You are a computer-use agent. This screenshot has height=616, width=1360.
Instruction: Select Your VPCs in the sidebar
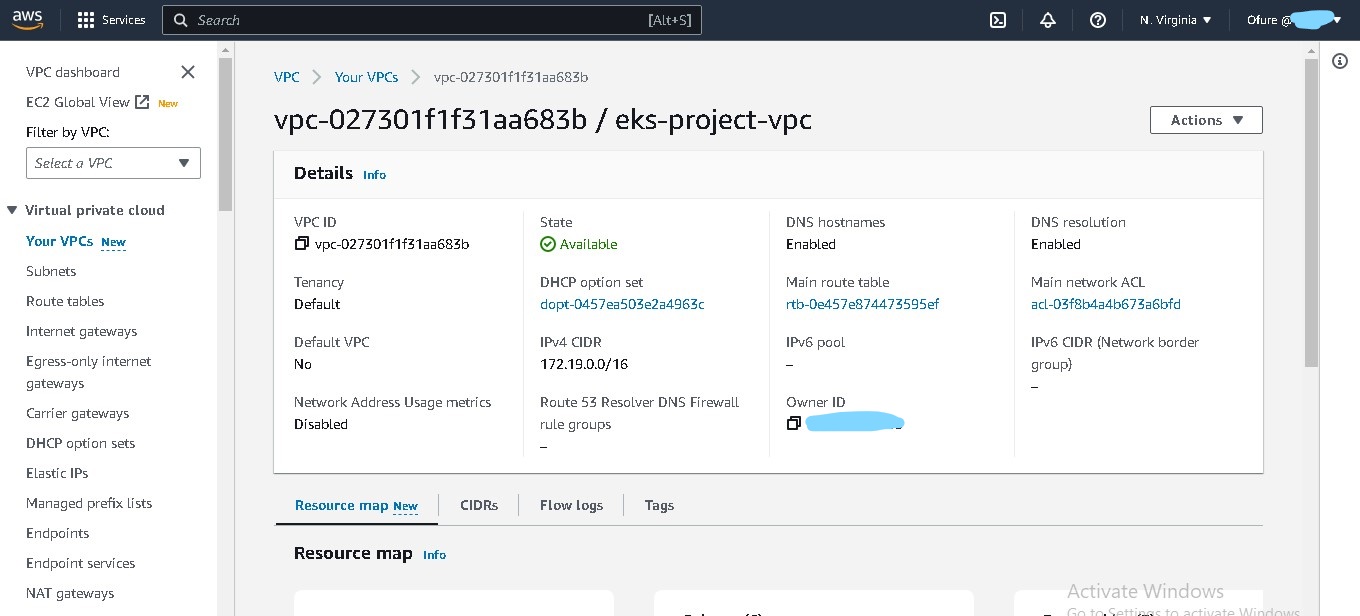tap(60, 241)
